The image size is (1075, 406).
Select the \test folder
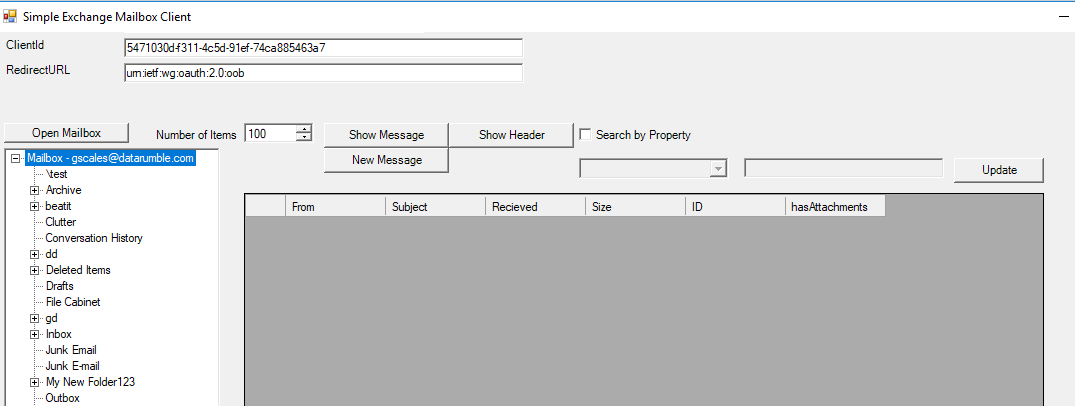[56, 174]
